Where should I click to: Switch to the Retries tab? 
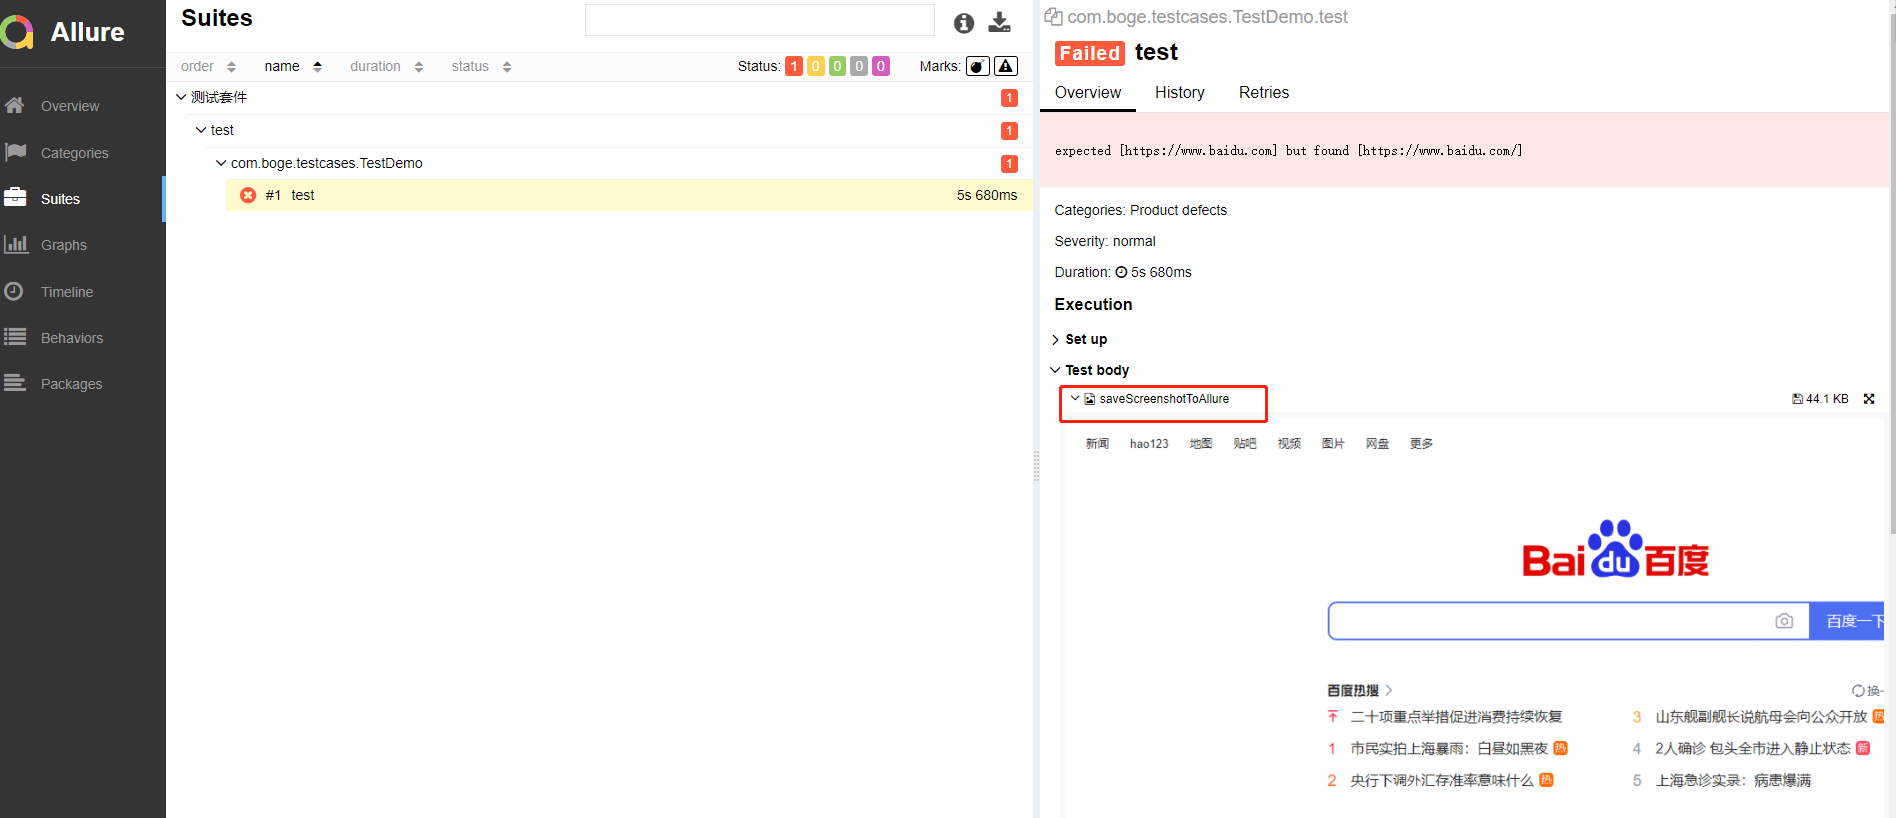(1264, 92)
